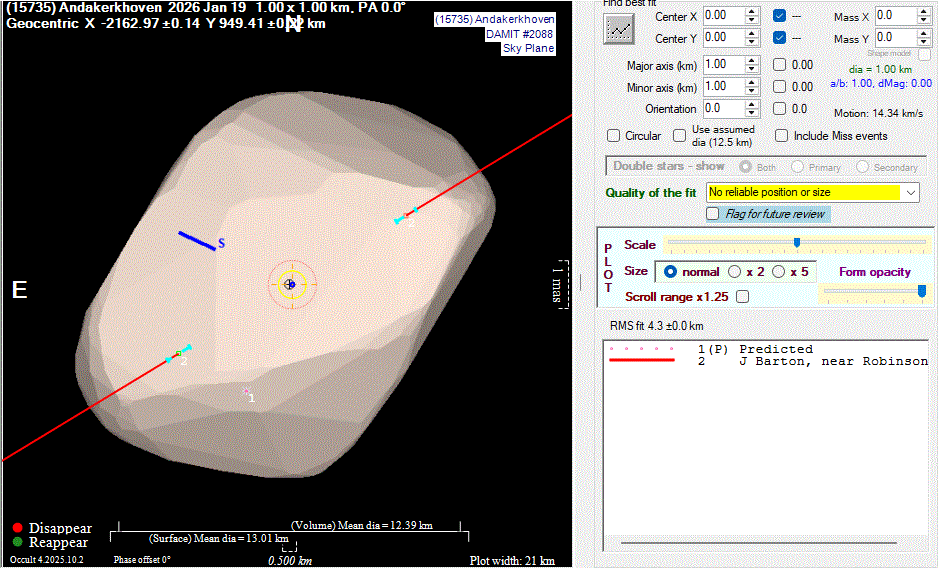
Task: Select the x 2 plot size
Action: click(x=735, y=272)
